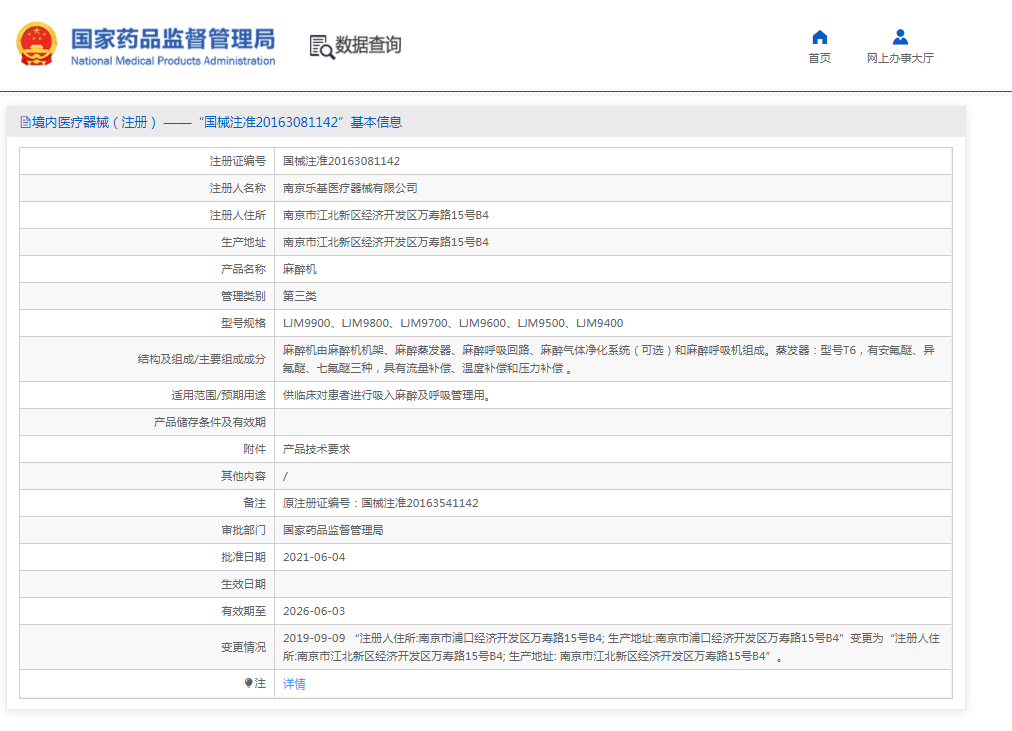Open 网上办事大厅 text label
Image resolution: width=1012 pixels, height=731 pixels.
click(x=900, y=58)
